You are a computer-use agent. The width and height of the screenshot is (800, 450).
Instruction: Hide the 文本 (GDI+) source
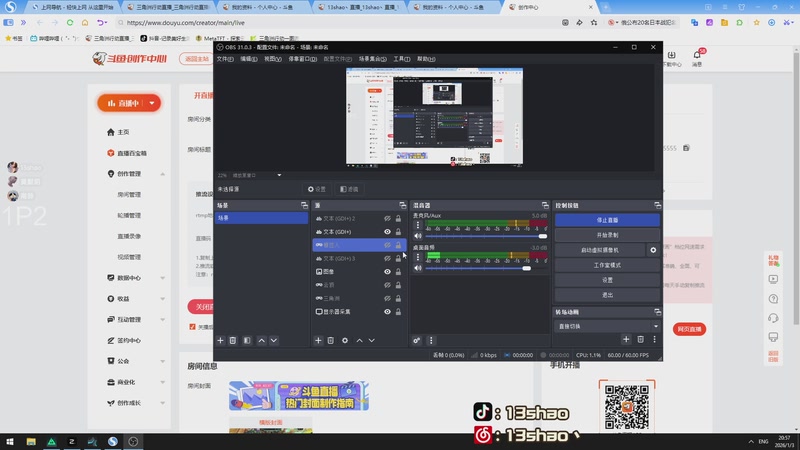click(387, 232)
